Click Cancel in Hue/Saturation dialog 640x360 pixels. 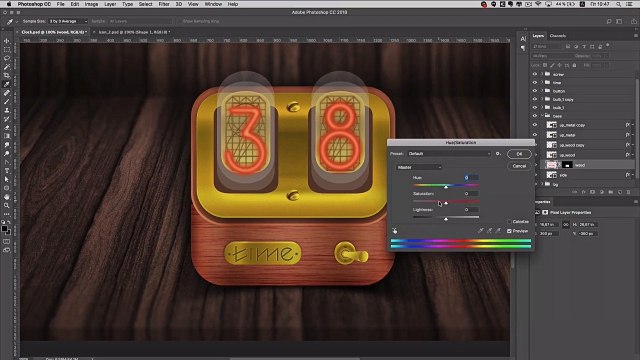519,166
